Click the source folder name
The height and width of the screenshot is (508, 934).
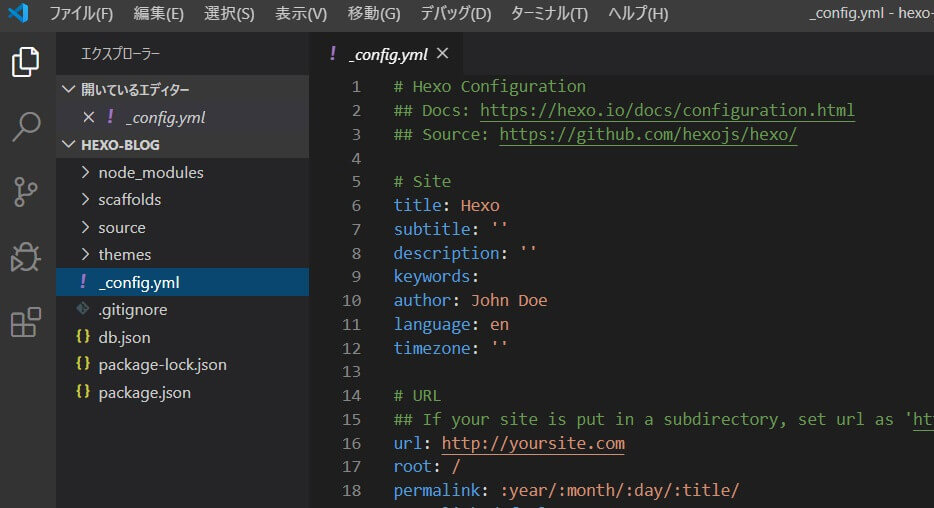coord(122,227)
